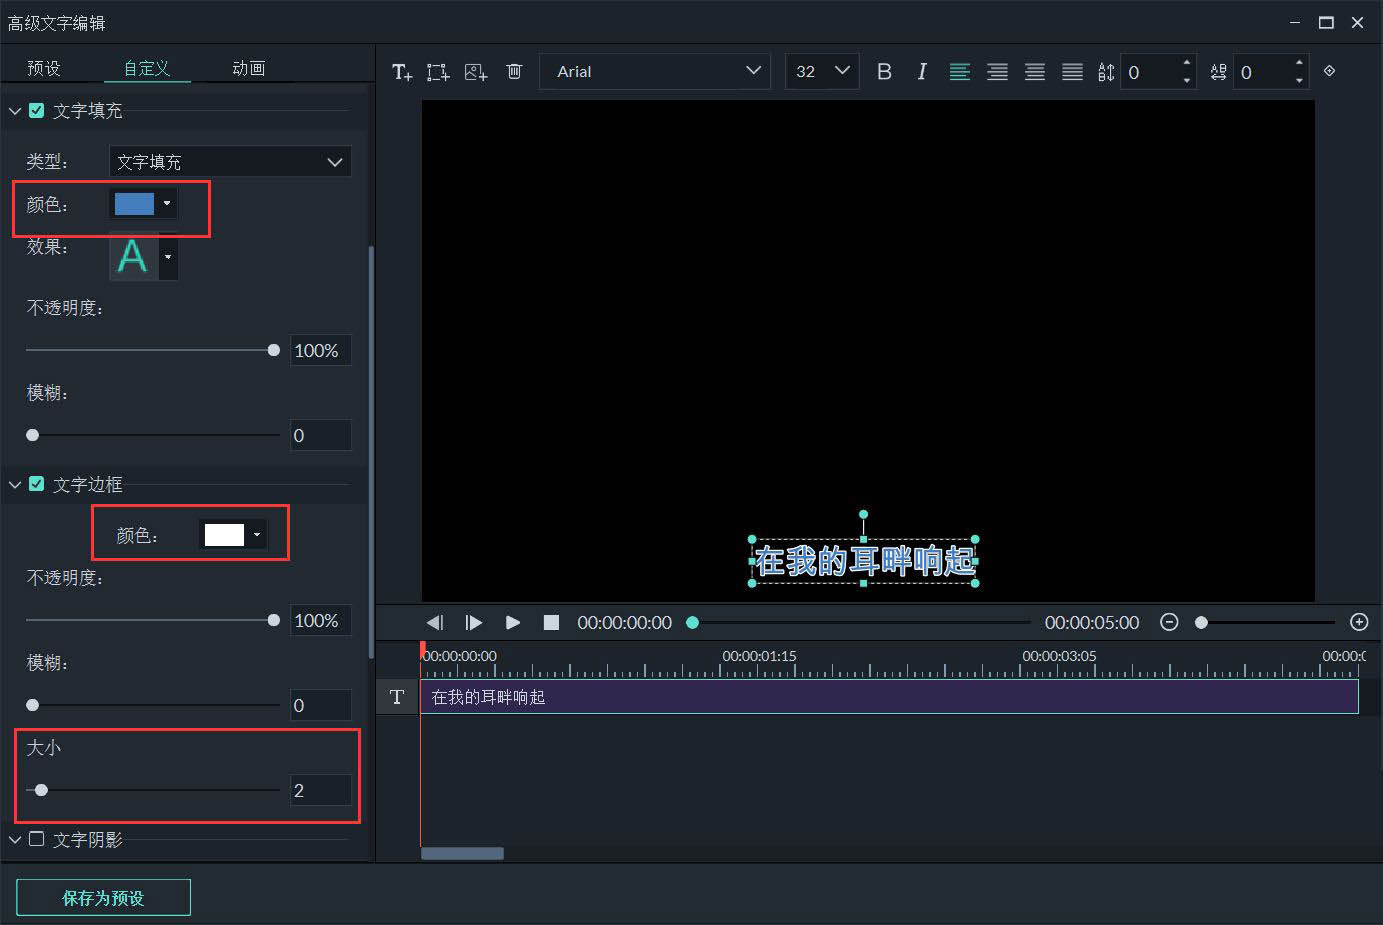The height and width of the screenshot is (925, 1383).
Task: Open the 类型 fill type dropdown
Action: [230, 161]
